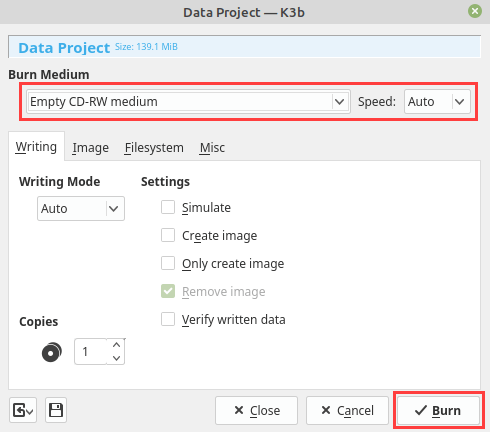Open the Speed Auto dropdown

(x=437, y=101)
